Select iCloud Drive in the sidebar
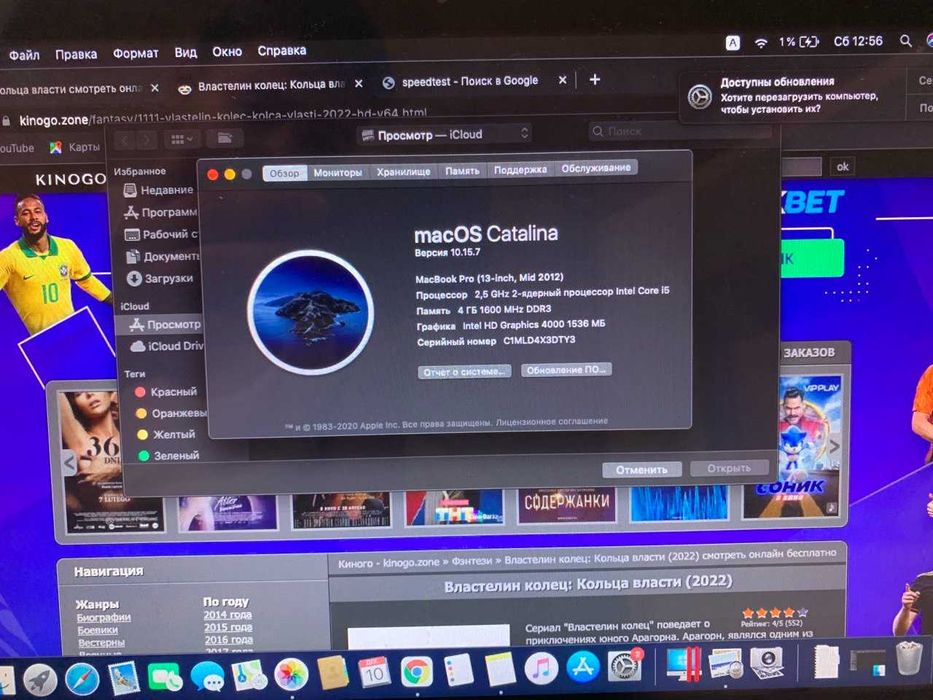933x700 pixels. [167, 346]
